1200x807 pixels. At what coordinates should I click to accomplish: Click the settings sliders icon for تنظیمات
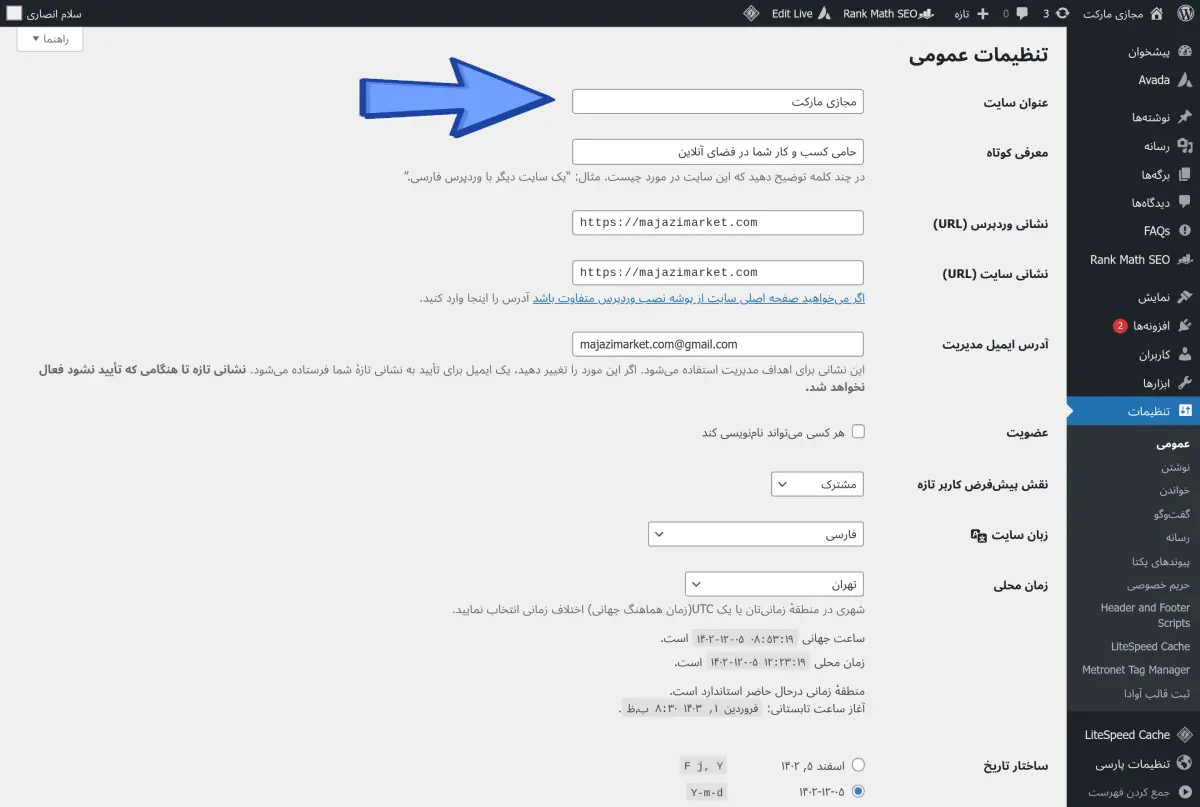point(1185,411)
